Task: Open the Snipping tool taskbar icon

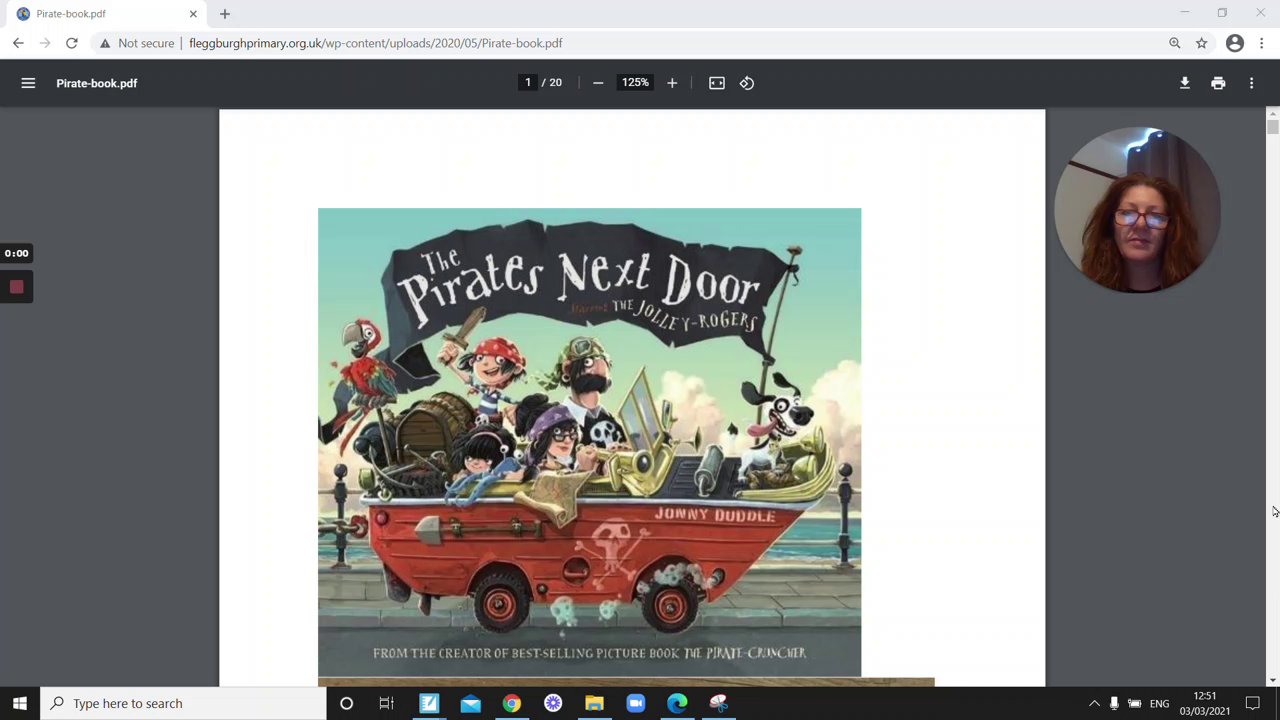Action: coord(719,703)
